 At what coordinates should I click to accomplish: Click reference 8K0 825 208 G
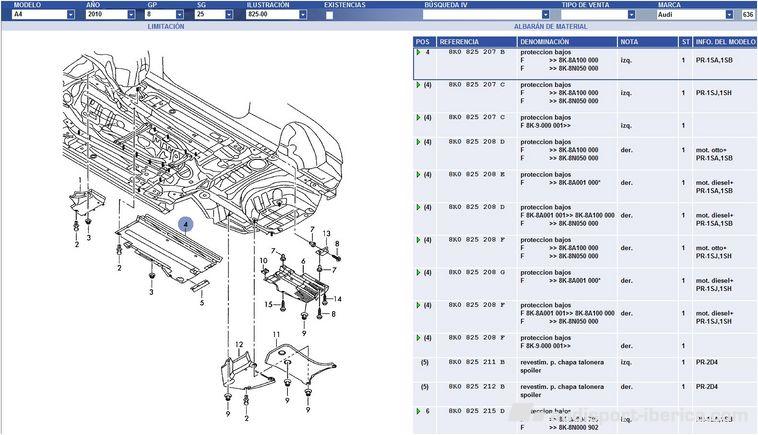(x=476, y=272)
